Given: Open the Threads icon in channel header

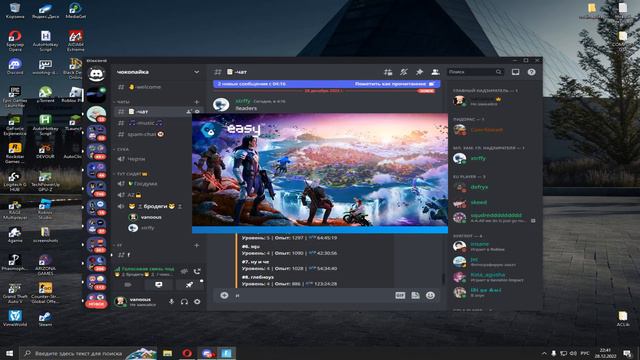Looking at the screenshot, I should pos(388,72).
